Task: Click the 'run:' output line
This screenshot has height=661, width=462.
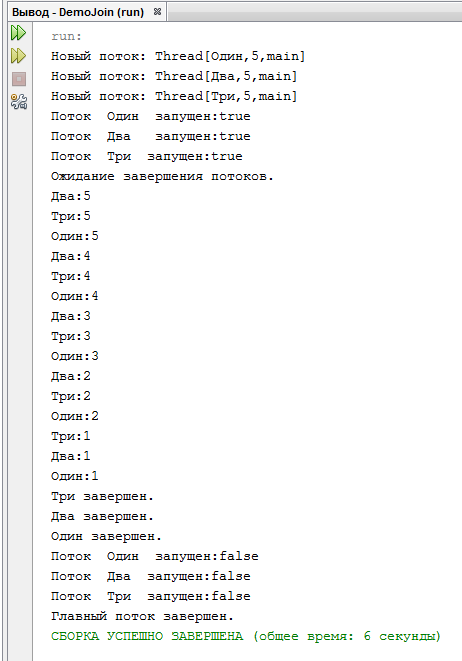Action: pos(66,36)
